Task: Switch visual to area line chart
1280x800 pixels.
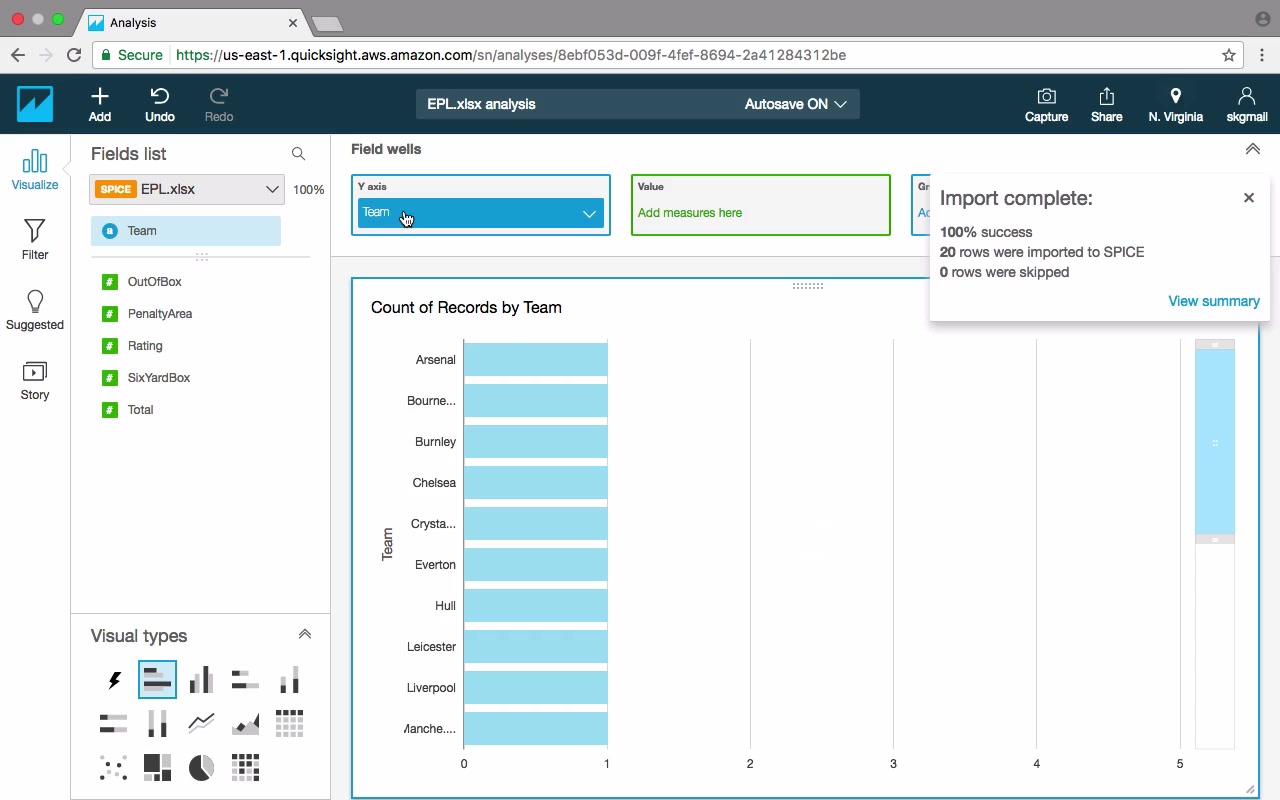Action: (x=245, y=723)
